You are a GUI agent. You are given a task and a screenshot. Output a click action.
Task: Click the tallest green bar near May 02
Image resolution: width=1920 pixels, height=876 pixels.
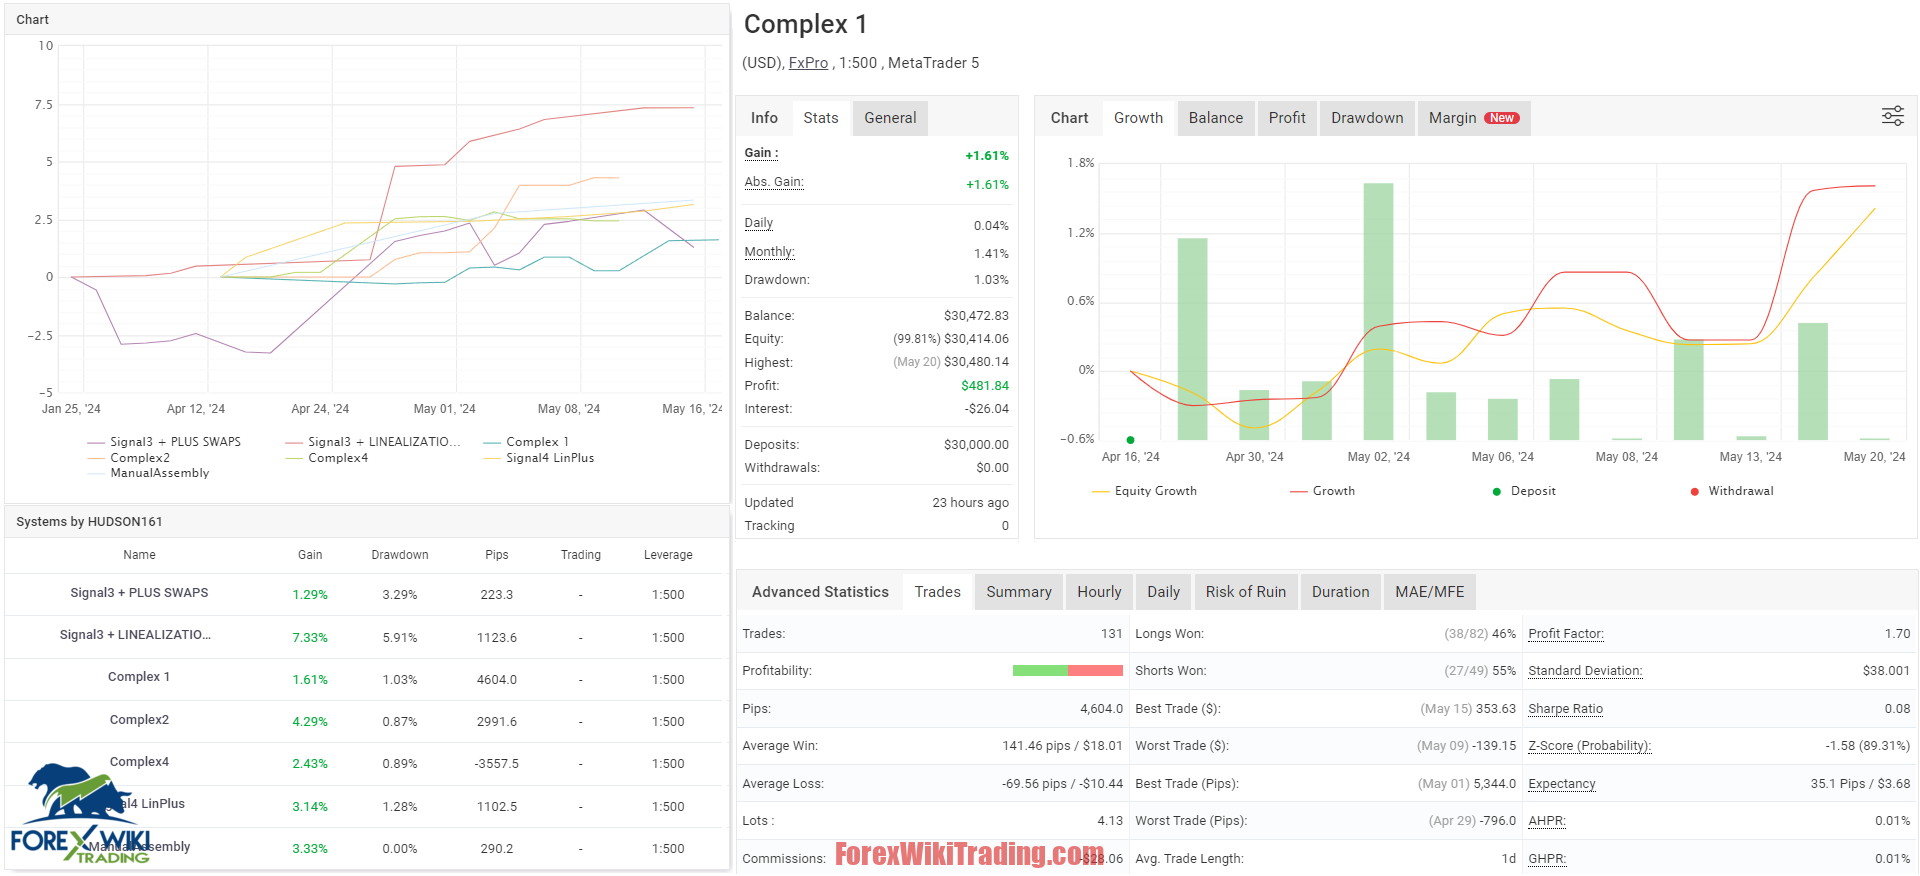pos(1377,310)
